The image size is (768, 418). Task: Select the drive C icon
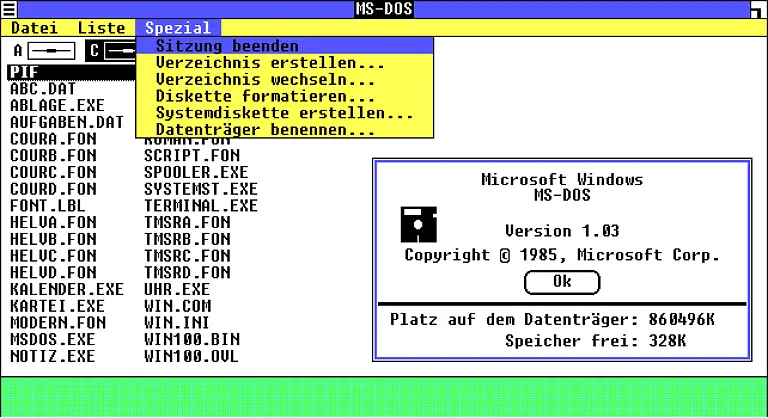[112, 51]
